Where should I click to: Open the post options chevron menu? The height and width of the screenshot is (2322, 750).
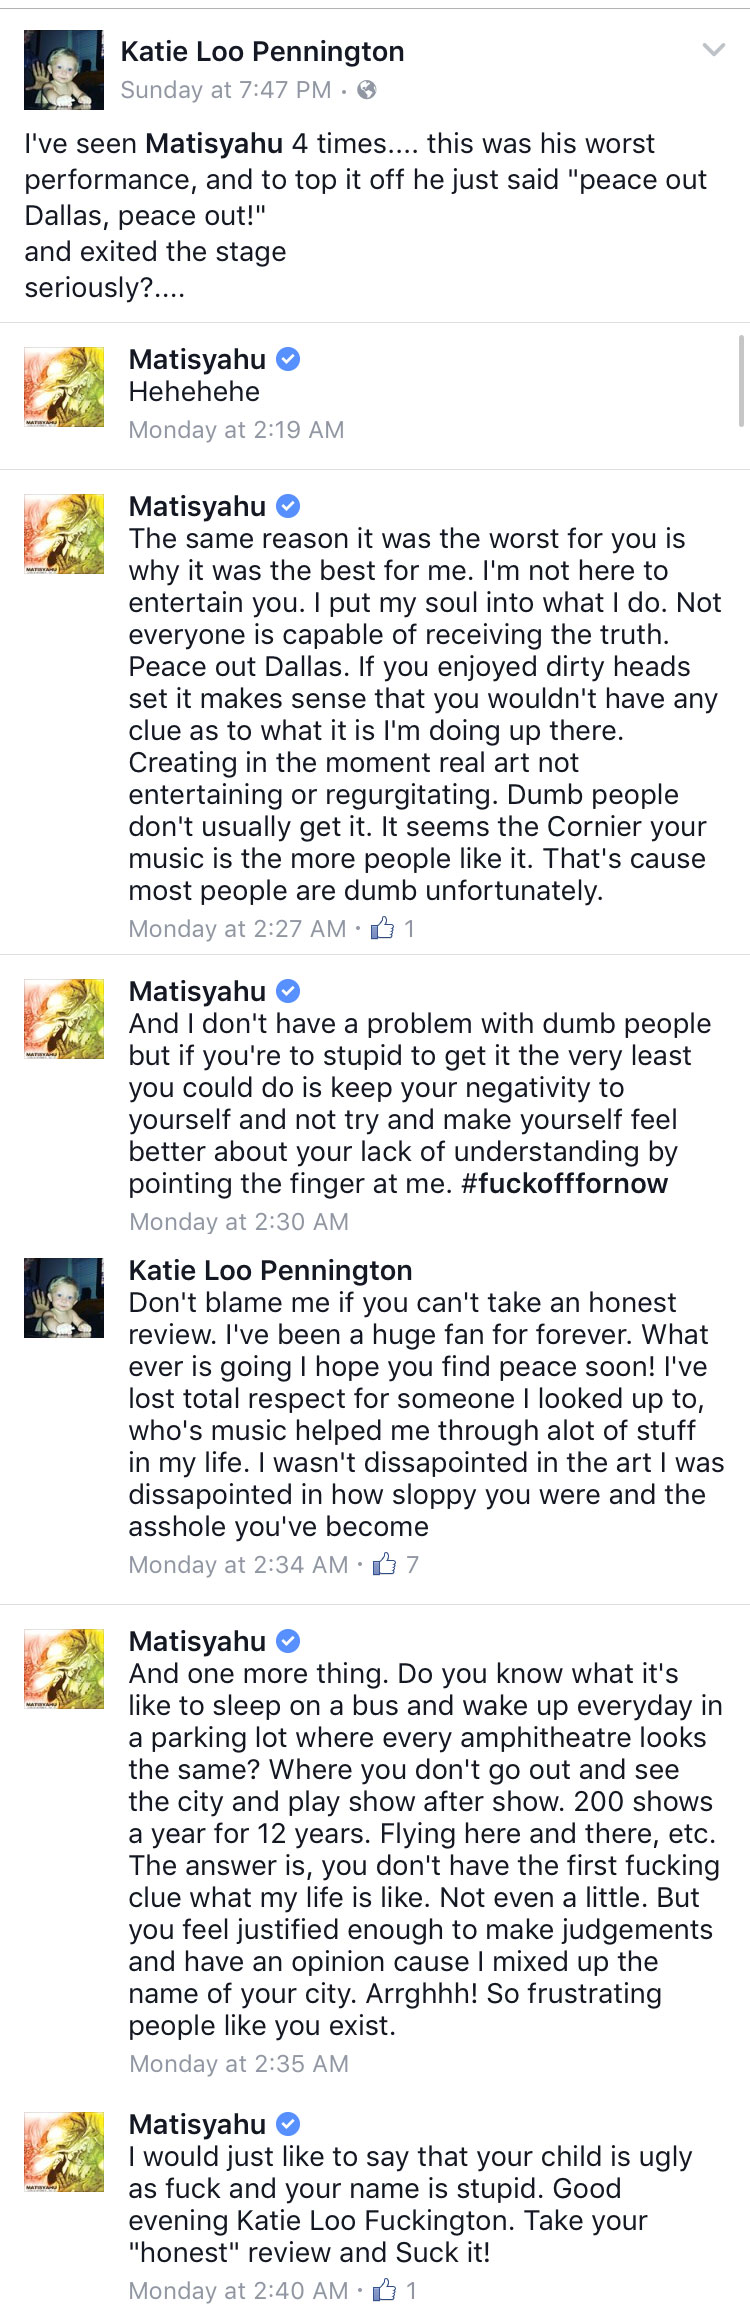(x=713, y=50)
